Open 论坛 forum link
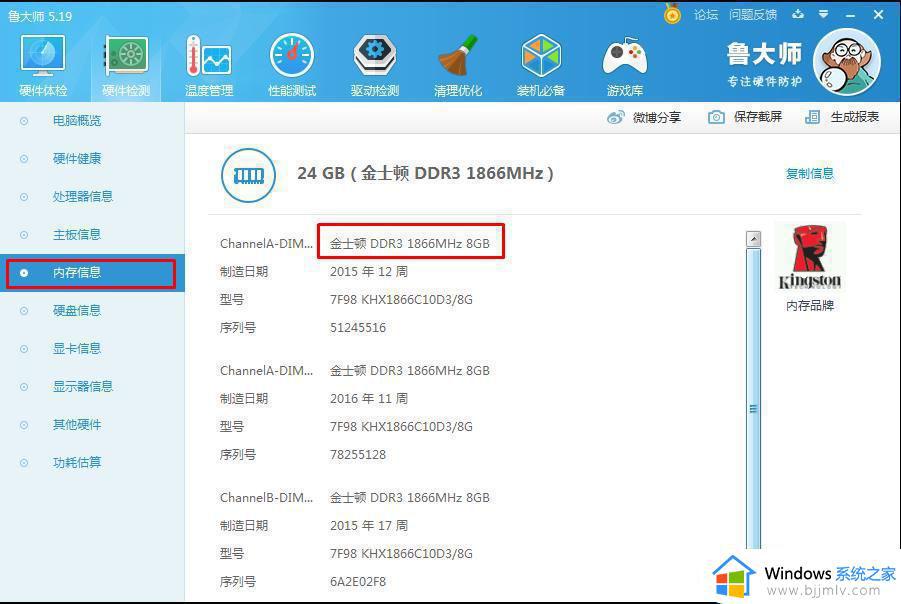901x604 pixels. tap(706, 15)
